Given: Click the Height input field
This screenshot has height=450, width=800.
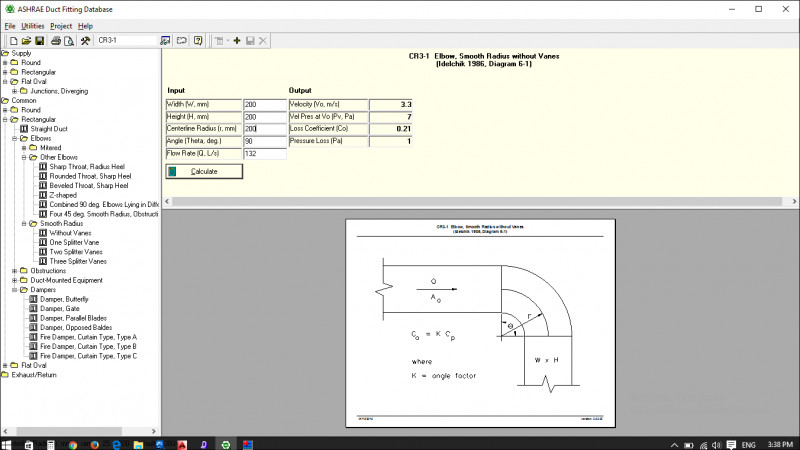Looking at the screenshot, I should pyautogui.click(x=264, y=117).
